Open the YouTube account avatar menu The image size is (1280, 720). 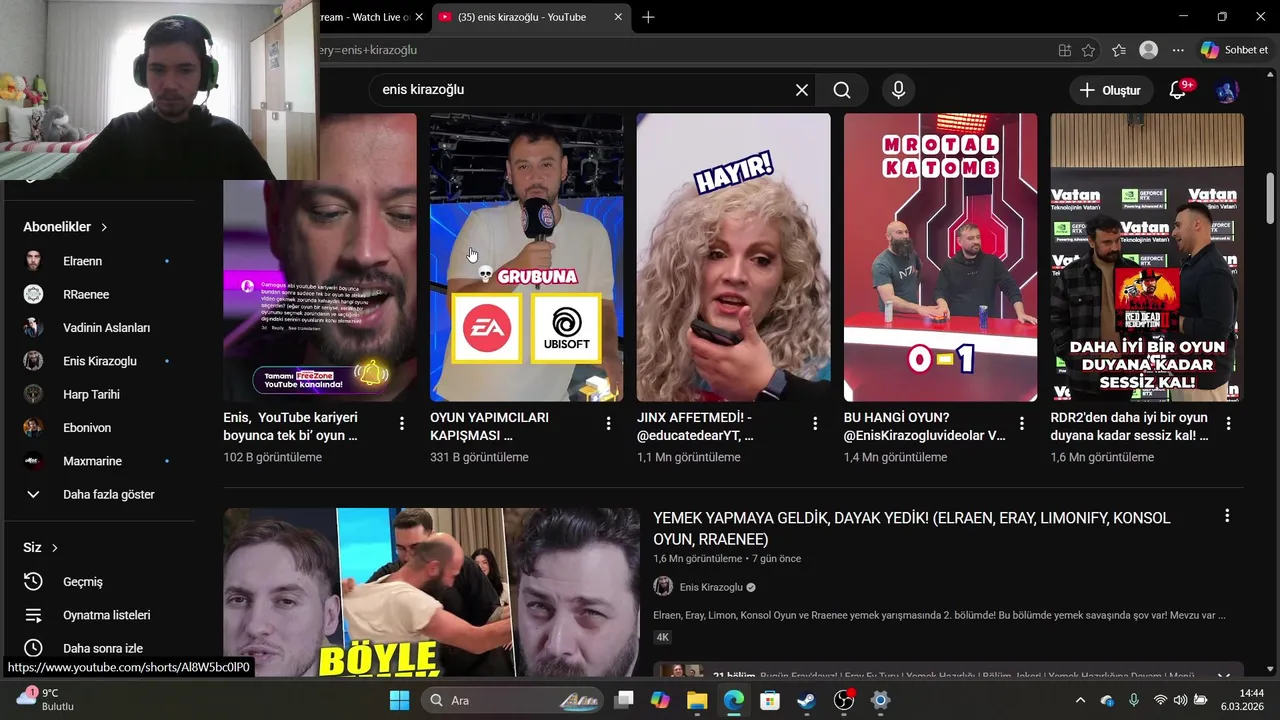(1227, 90)
